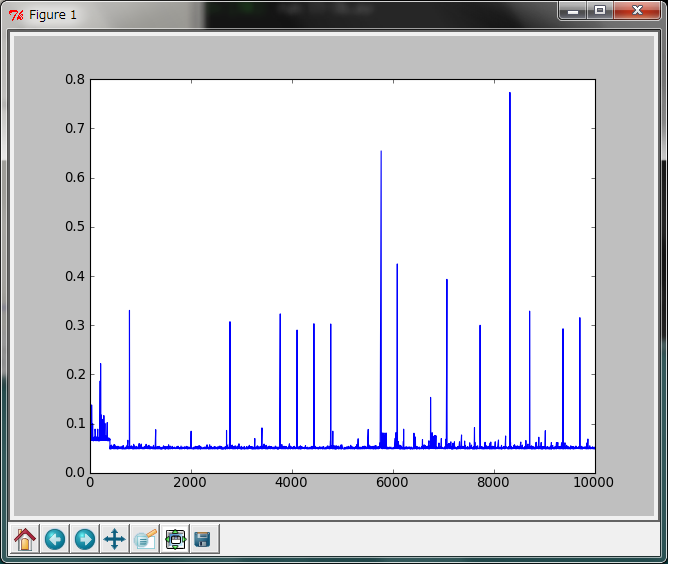Click the y-axis label 0.7

[x=75, y=128]
